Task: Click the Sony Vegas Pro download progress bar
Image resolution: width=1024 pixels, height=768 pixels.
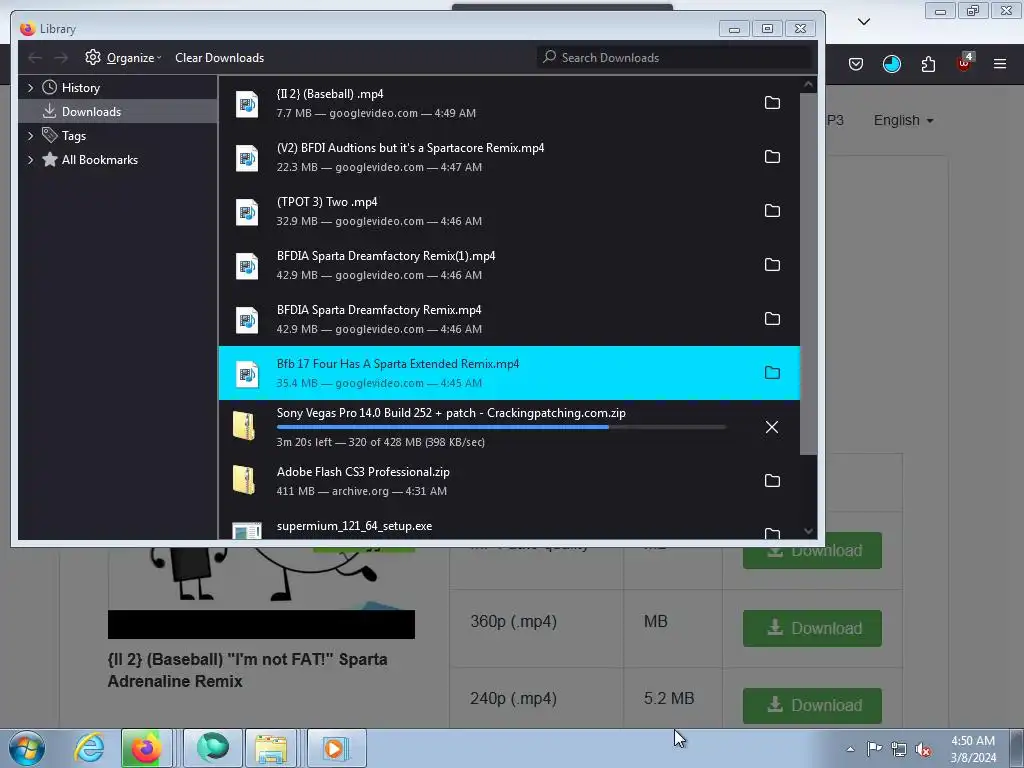Action: (501, 427)
